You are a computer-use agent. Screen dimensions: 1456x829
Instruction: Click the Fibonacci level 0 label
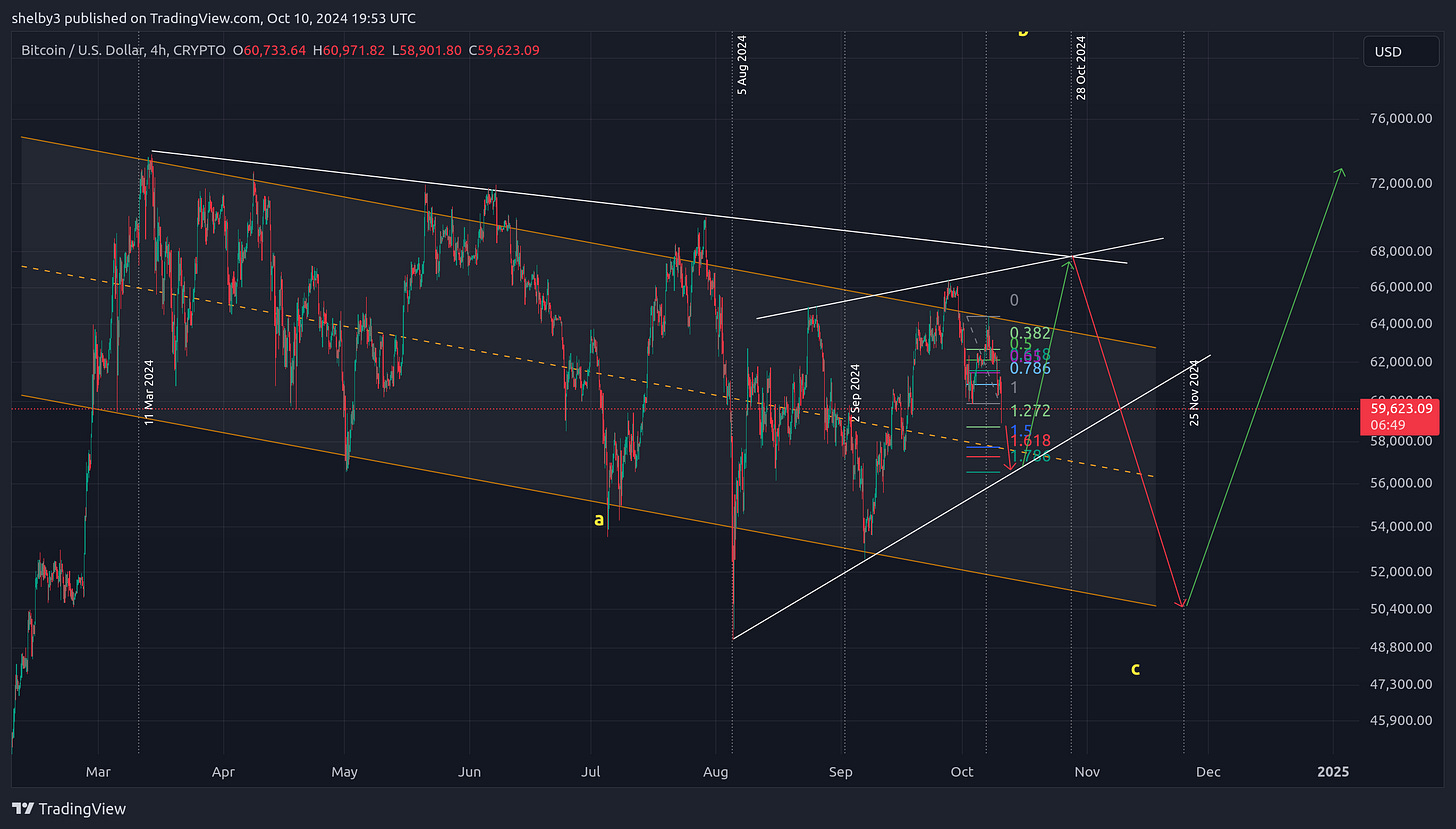click(x=1014, y=300)
